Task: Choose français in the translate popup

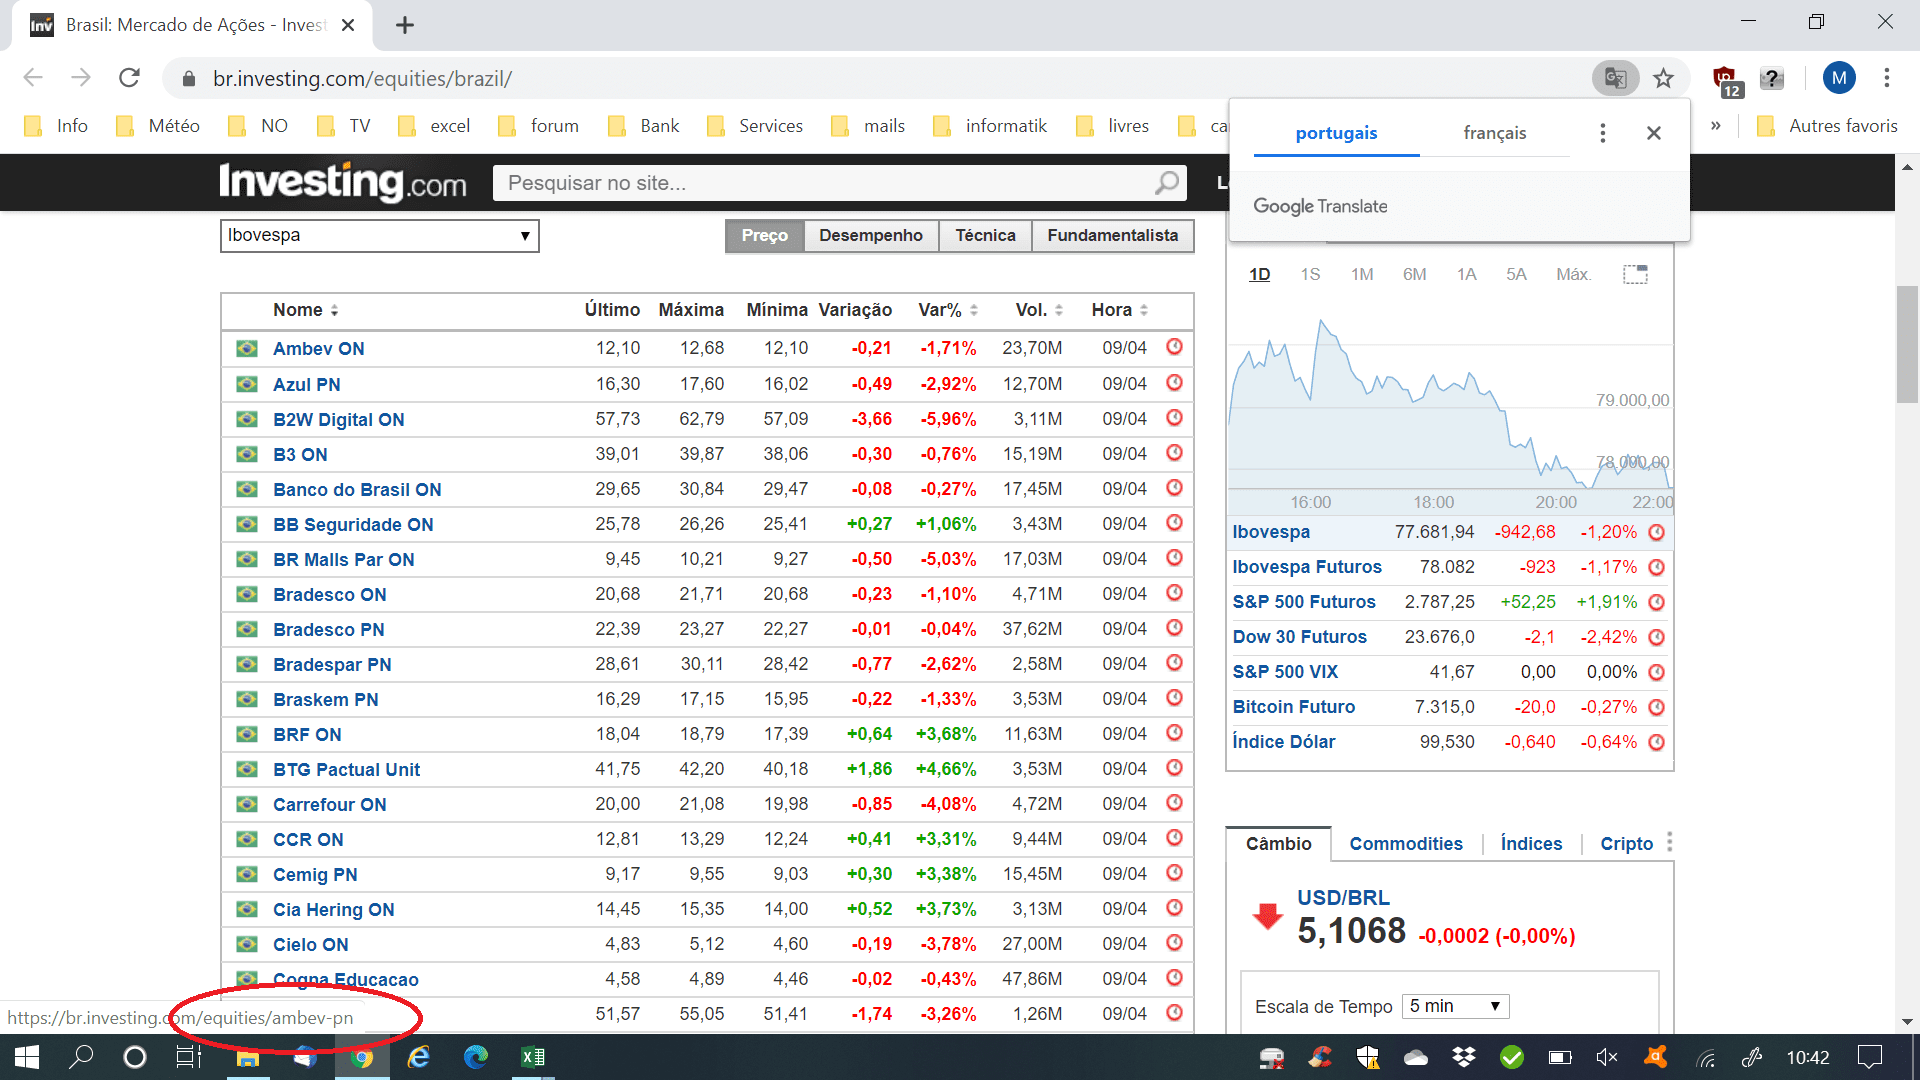Action: (x=1494, y=133)
